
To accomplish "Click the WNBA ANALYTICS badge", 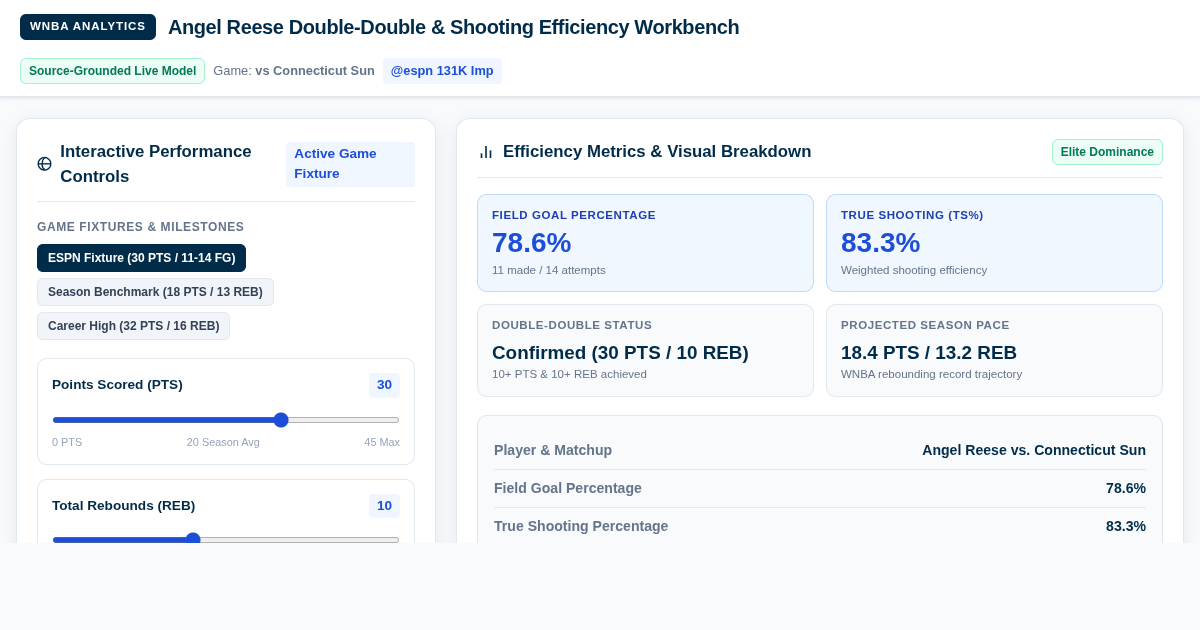I will [x=88, y=27].
